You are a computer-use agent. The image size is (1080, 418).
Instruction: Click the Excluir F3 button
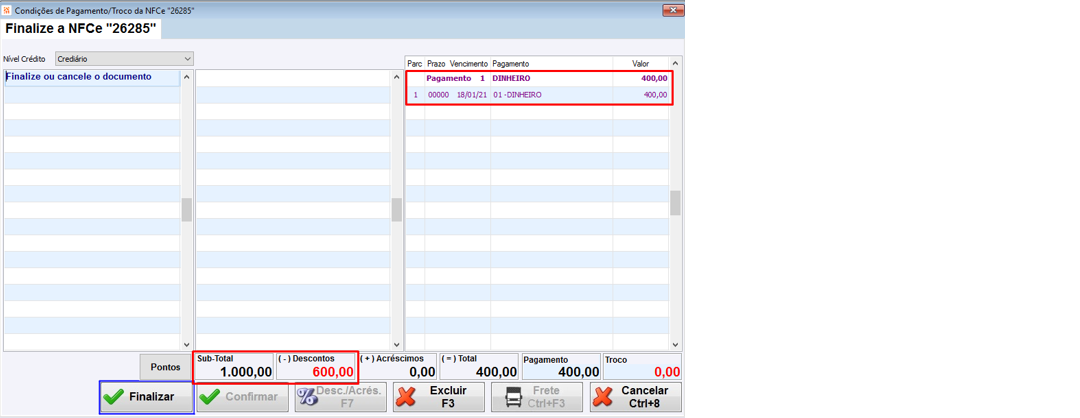point(439,397)
